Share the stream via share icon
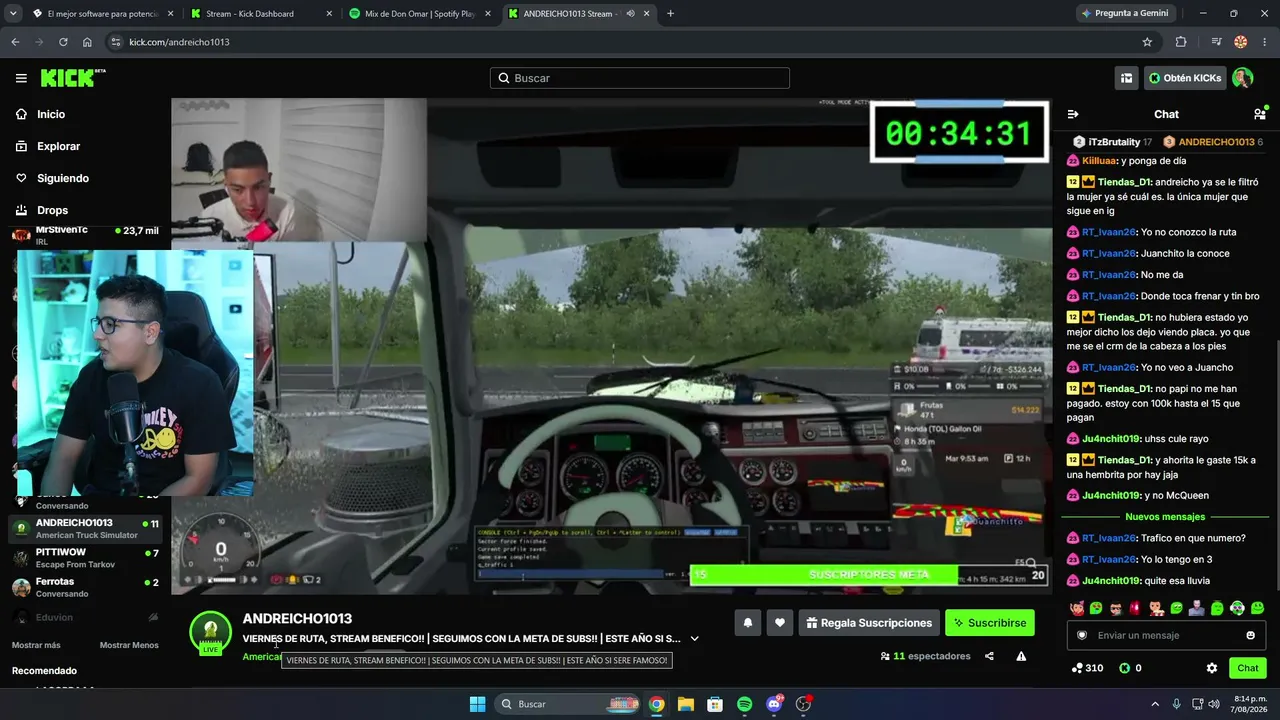The height and width of the screenshot is (720, 1280). point(989,656)
